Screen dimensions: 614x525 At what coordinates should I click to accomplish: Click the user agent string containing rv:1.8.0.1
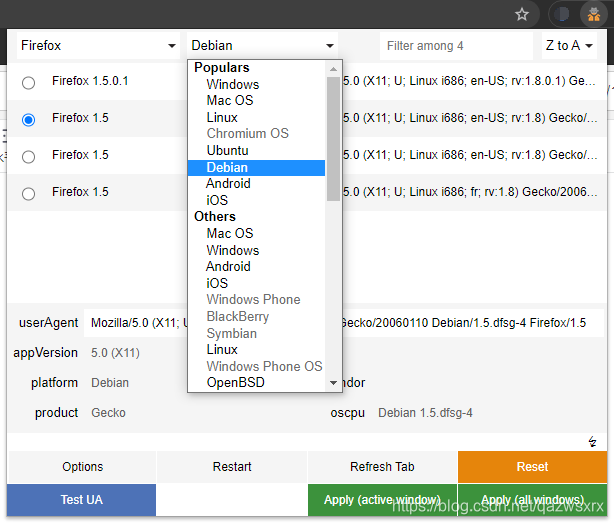tap(469, 81)
